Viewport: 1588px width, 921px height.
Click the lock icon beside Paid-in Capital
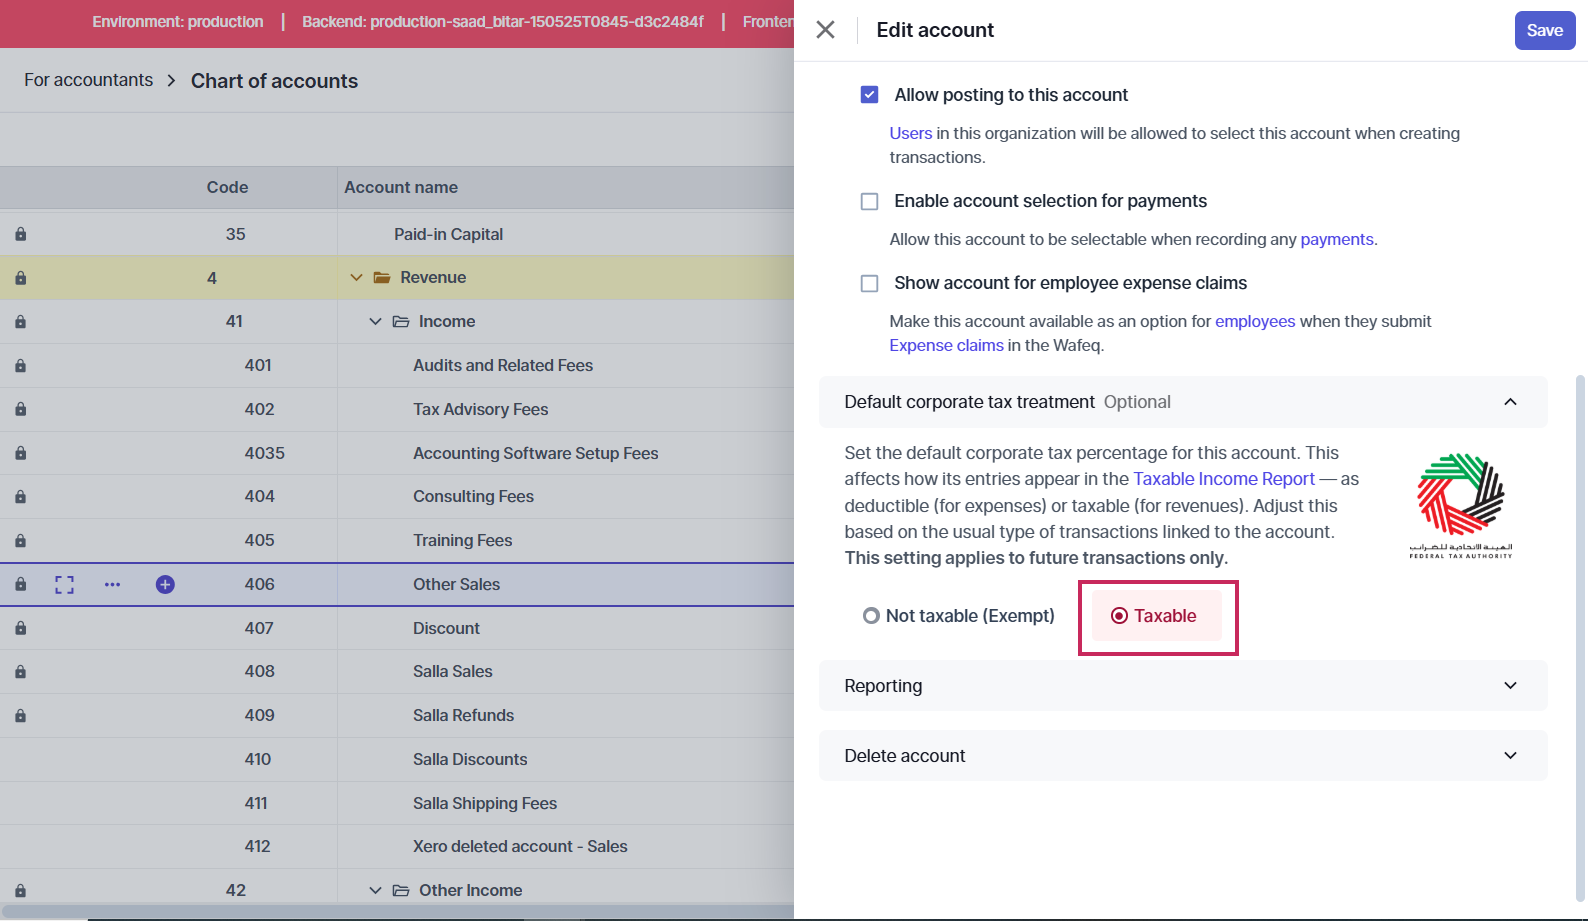(x=20, y=234)
